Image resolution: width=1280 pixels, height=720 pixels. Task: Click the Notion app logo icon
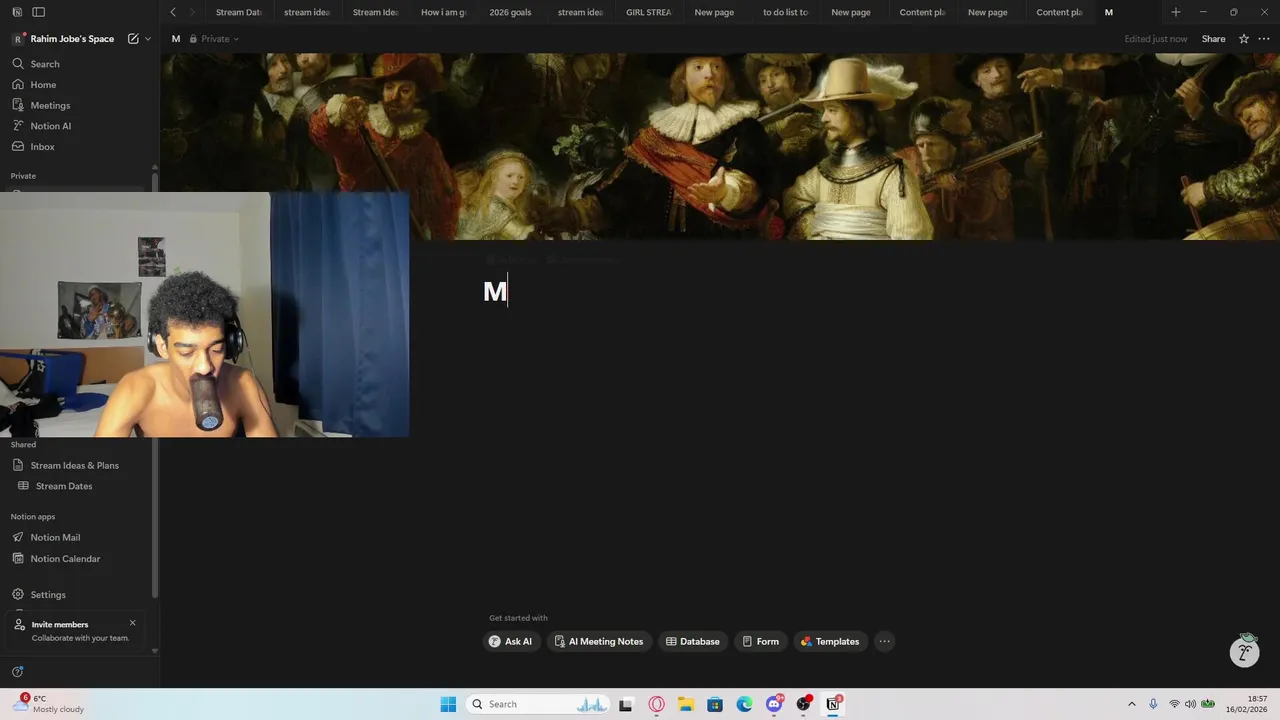coord(17,12)
